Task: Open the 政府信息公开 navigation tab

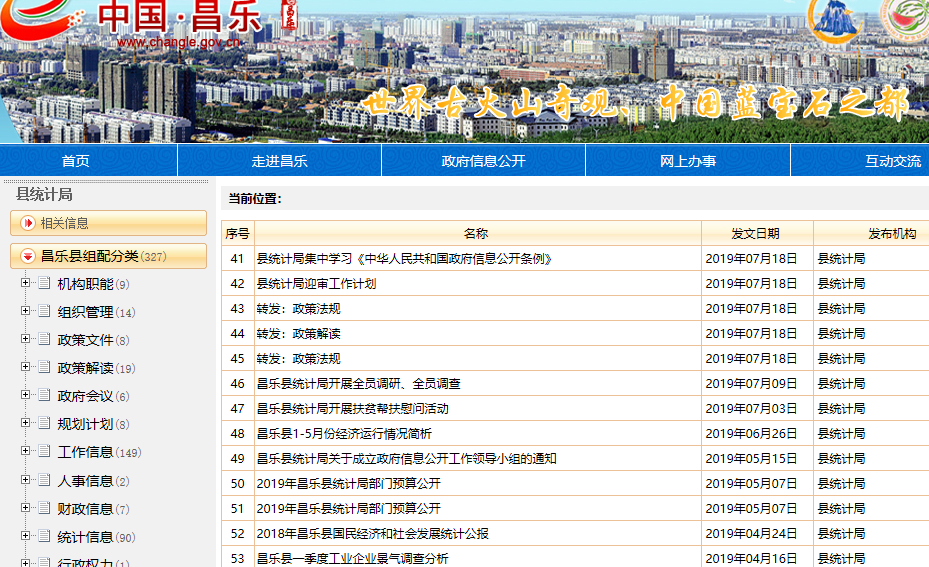Action: 483,161
